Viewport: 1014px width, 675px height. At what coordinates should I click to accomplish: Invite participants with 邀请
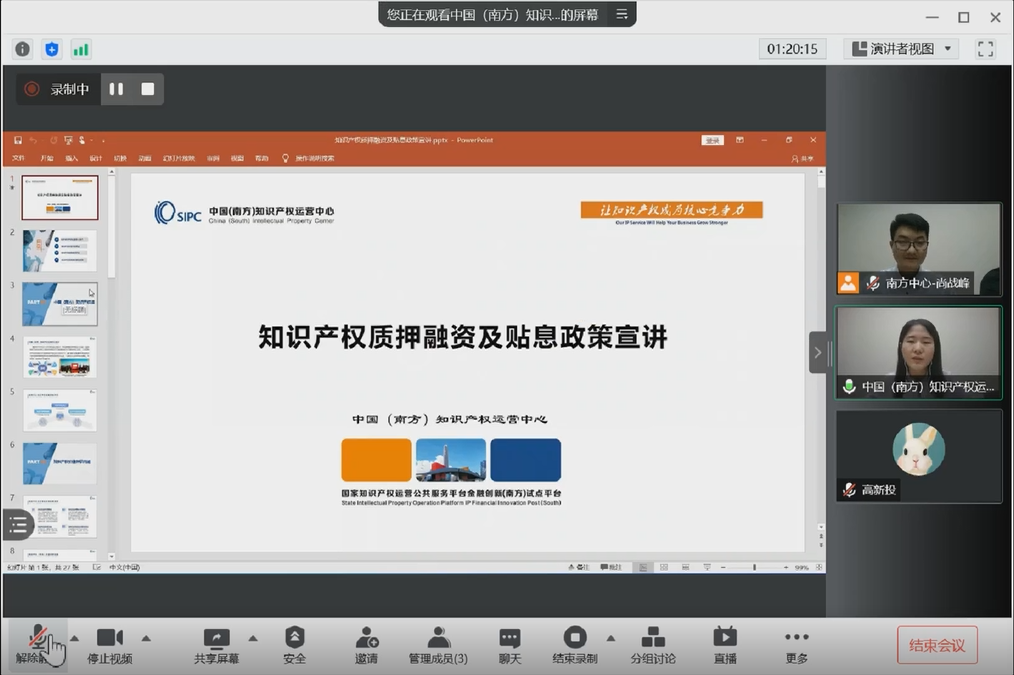(366, 645)
